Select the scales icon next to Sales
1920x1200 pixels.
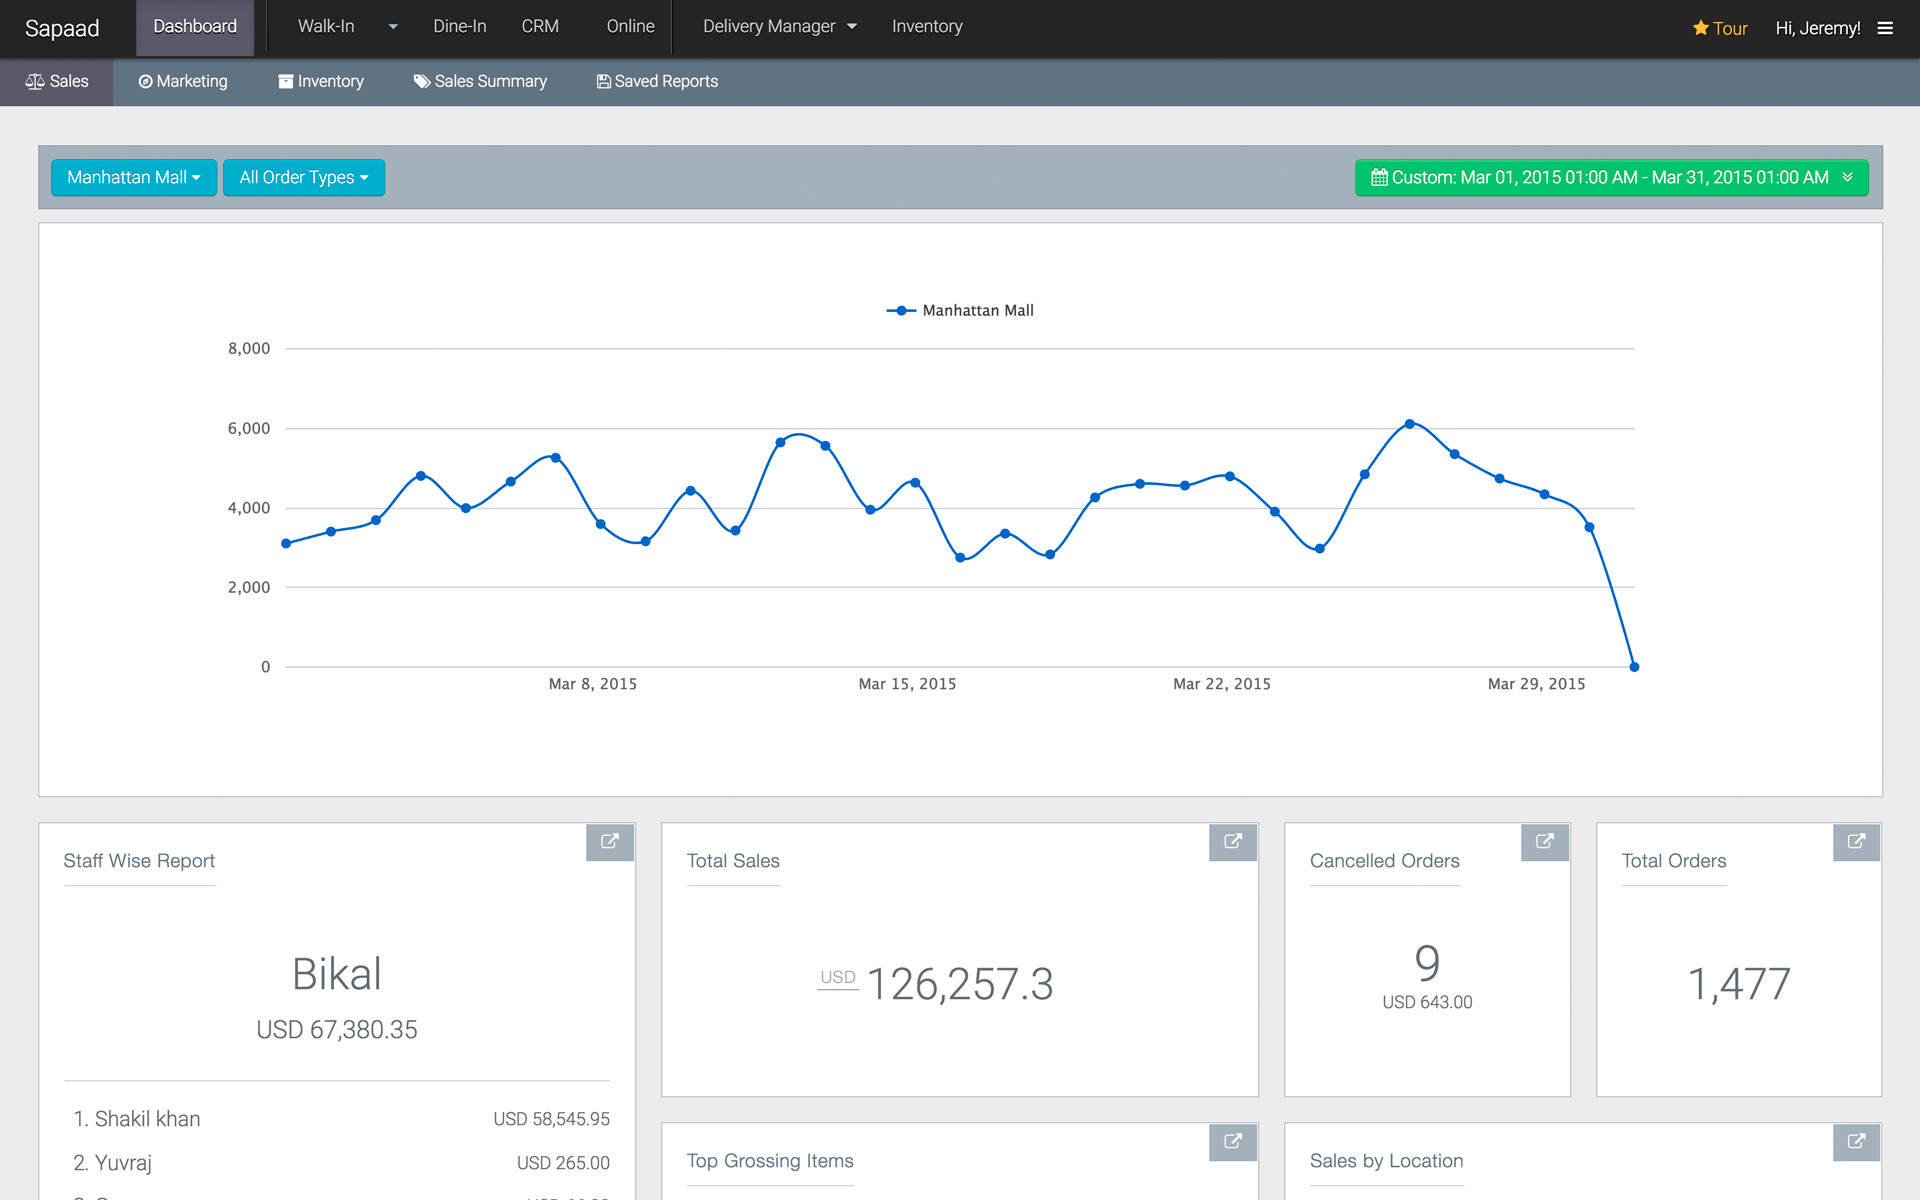35,80
